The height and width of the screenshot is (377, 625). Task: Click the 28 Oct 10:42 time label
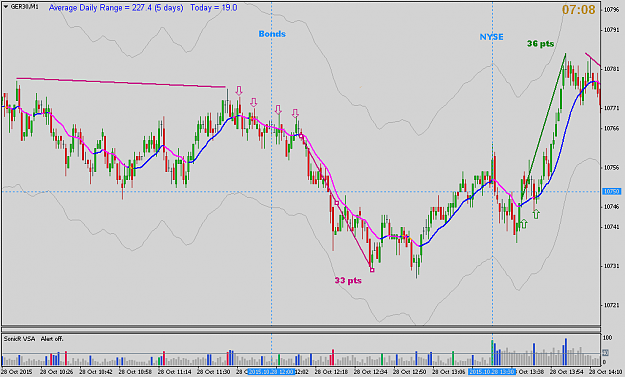click(96, 372)
